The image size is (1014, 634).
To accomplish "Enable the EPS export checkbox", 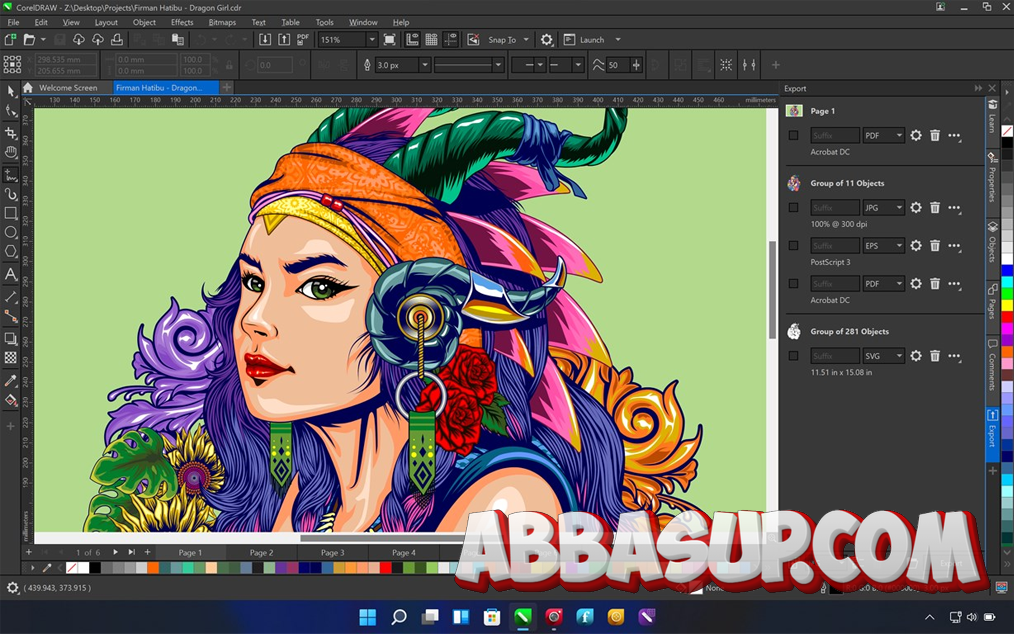I will point(793,245).
